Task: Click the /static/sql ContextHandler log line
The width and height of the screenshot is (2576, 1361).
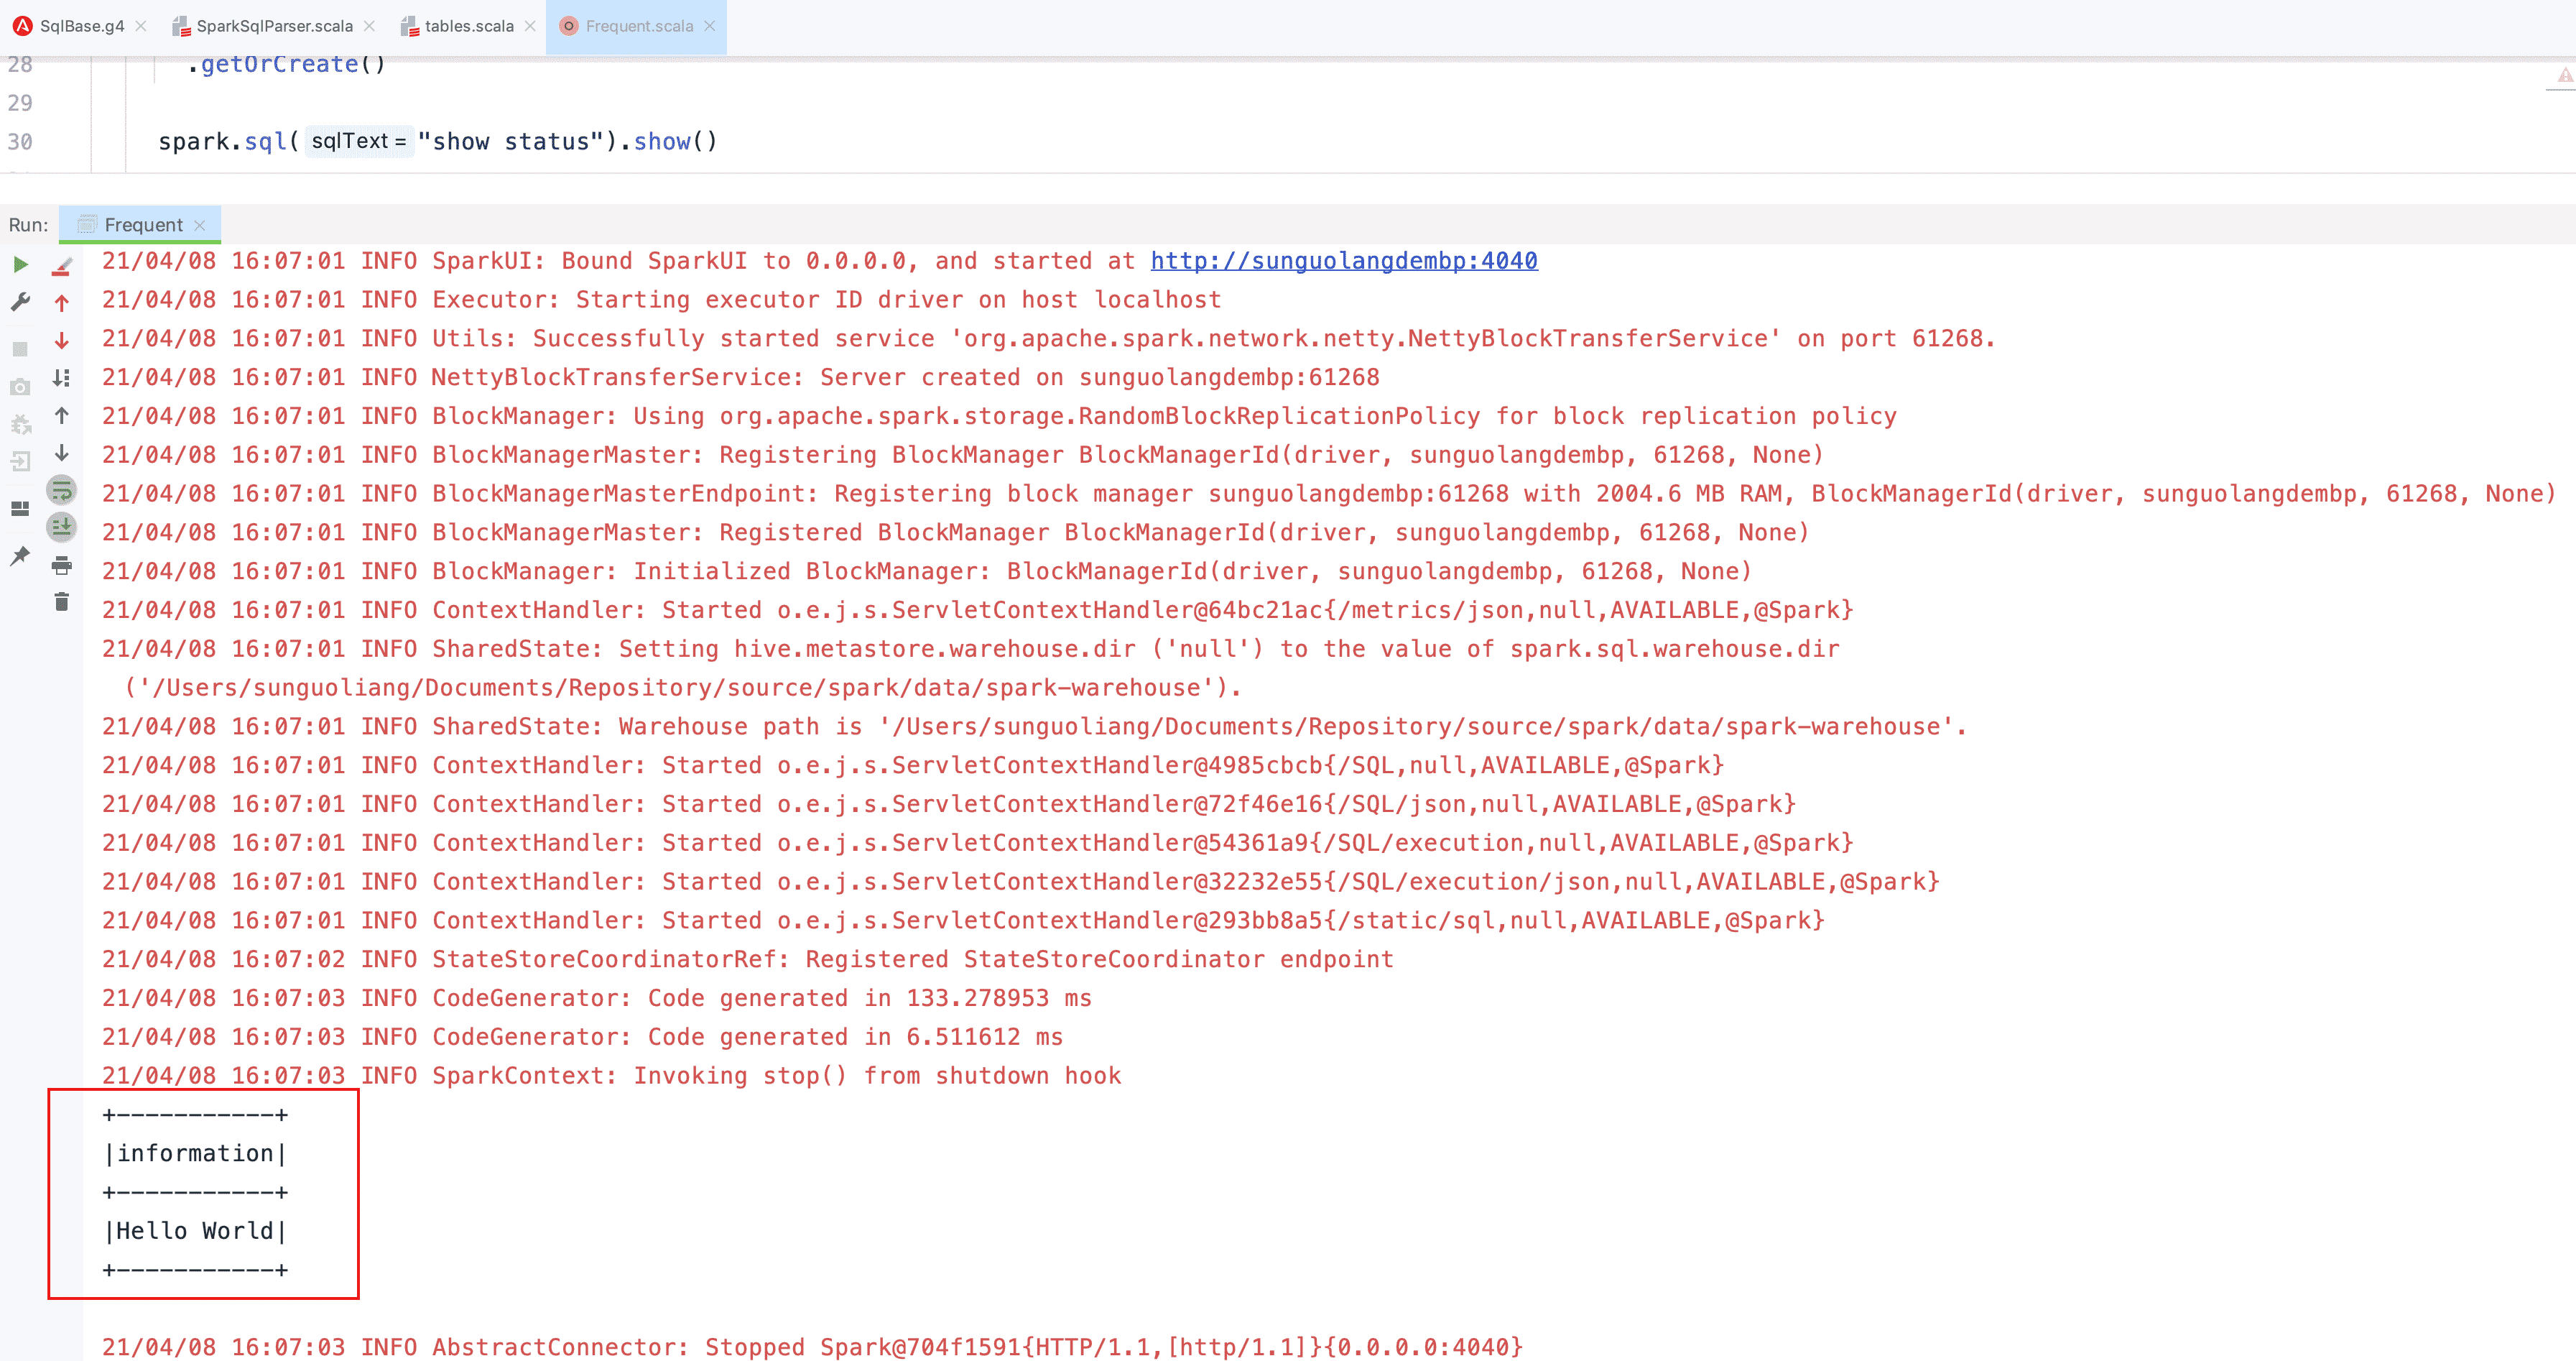Action: (964, 921)
